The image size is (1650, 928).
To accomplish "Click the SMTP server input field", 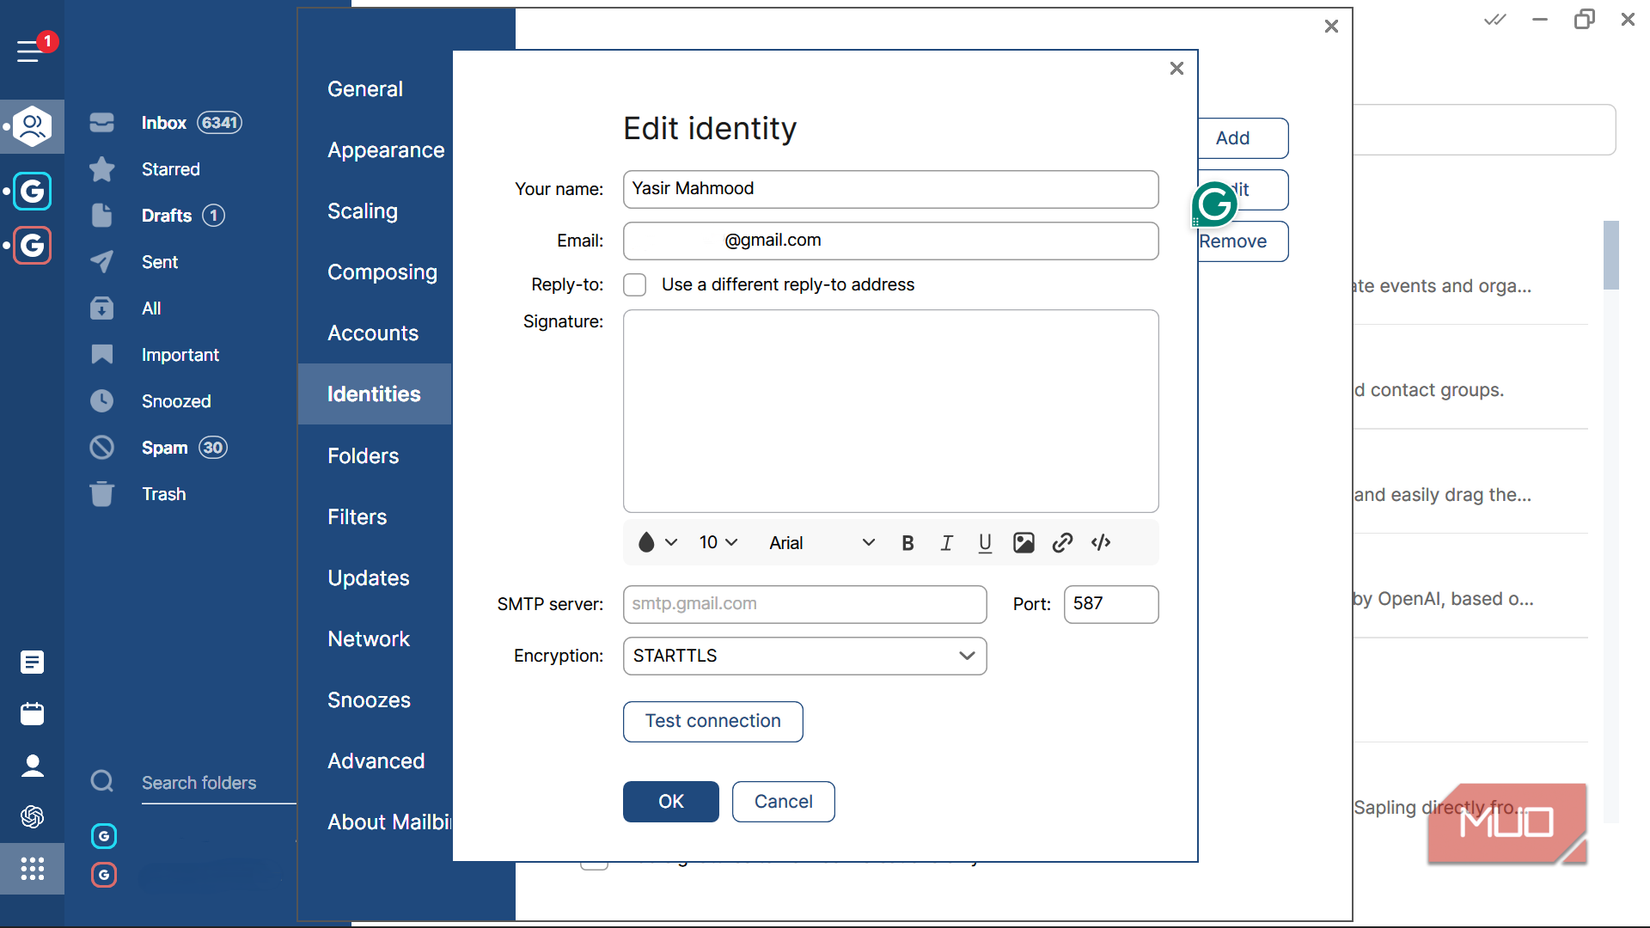I will [804, 604].
